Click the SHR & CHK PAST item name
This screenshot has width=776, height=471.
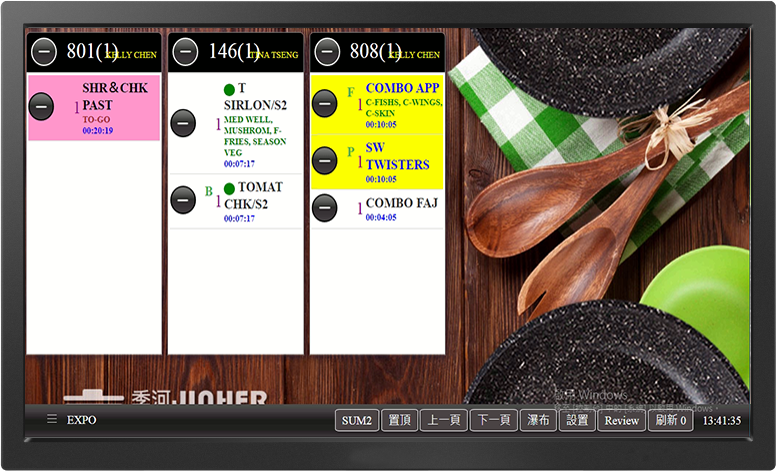coord(115,96)
